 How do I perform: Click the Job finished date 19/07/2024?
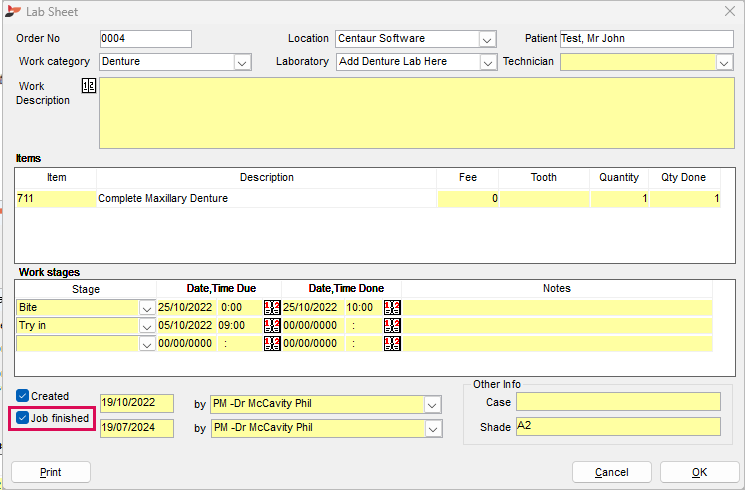(x=137, y=428)
